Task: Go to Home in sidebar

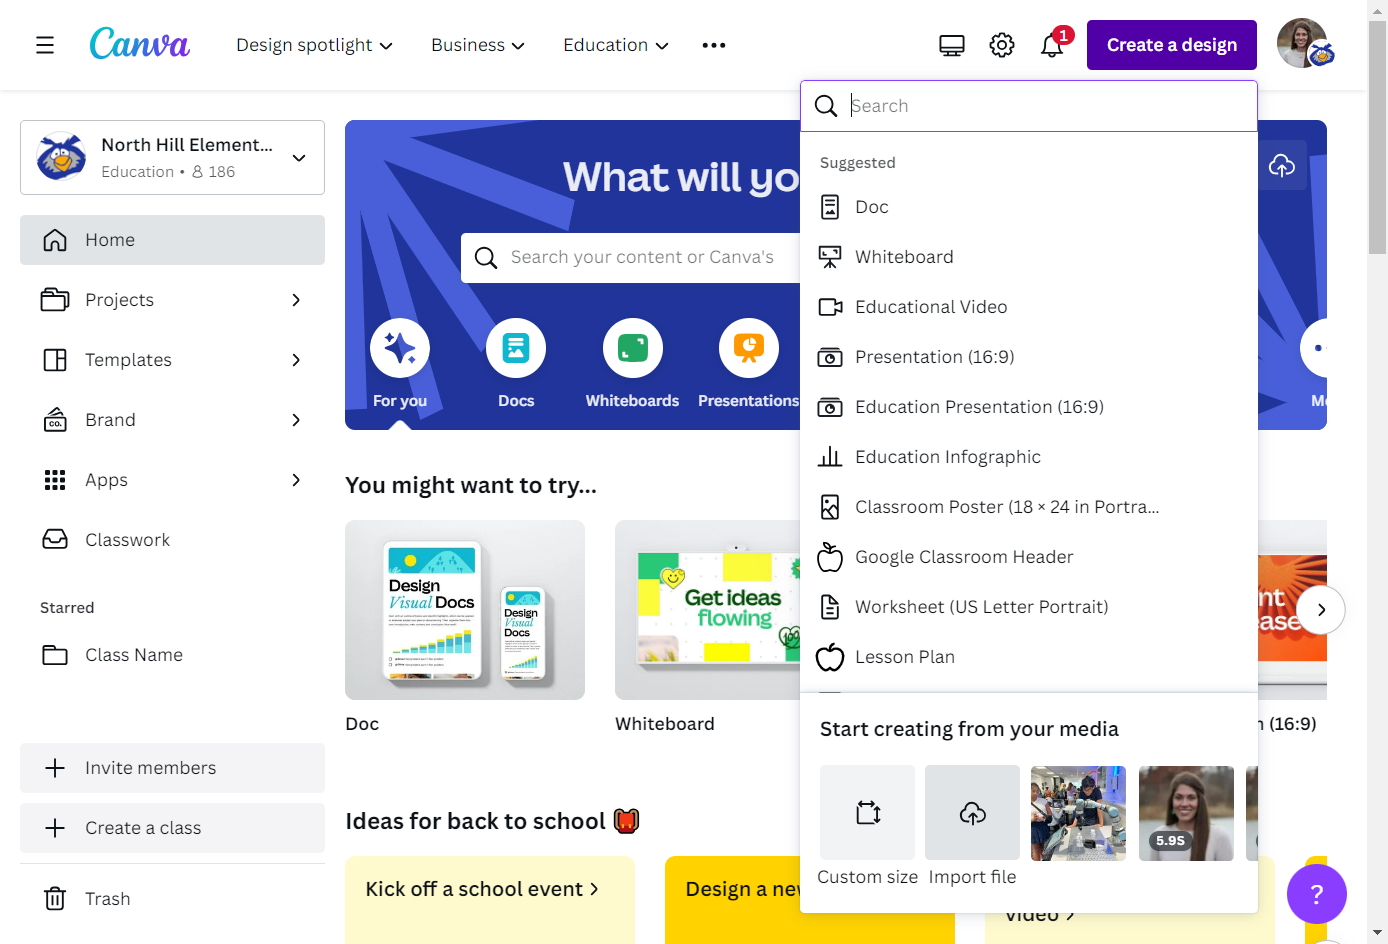Action: (x=172, y=240)
